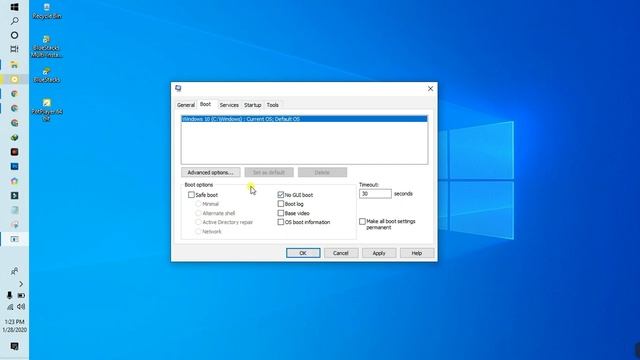Check OS boot information option
The image size is (640, 360).
pyautogui.click(x=280, y=222)
